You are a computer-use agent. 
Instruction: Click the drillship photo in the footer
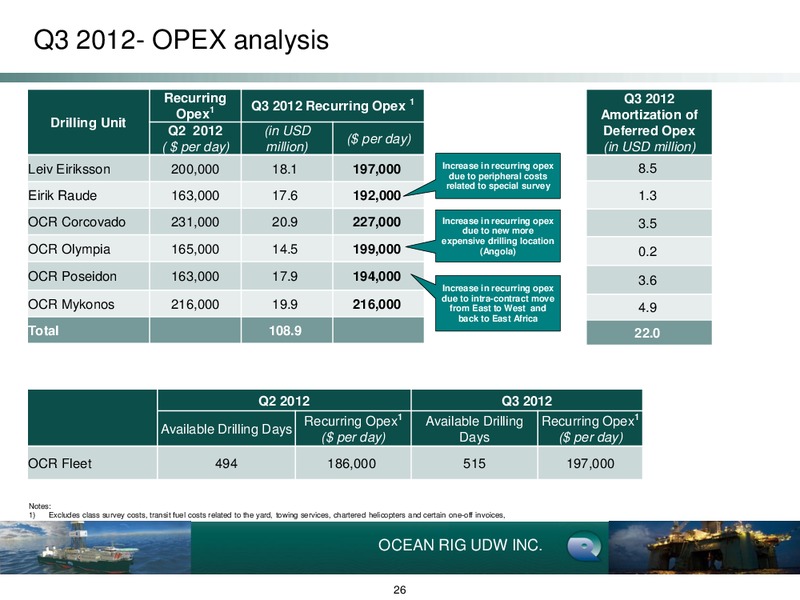[95, 547]
